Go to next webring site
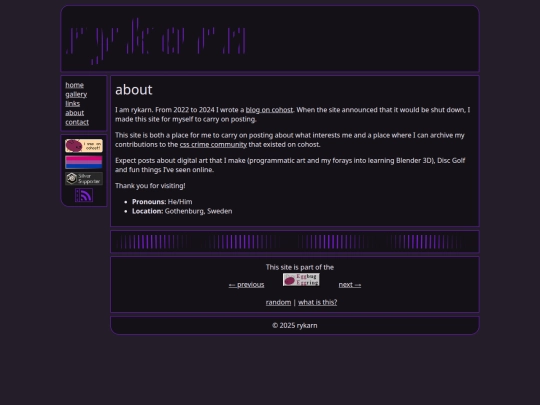 (x=350, y=285)
